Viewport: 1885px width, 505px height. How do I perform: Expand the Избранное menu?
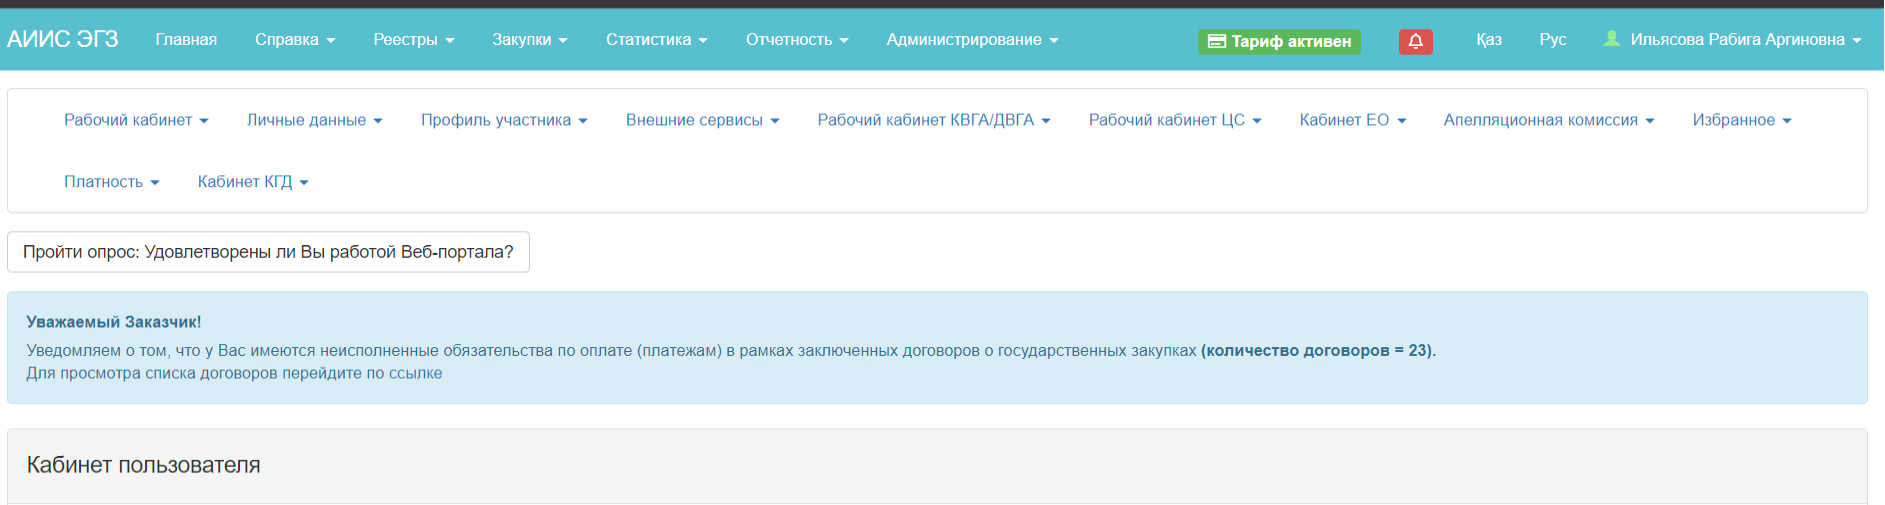(x=1741, y=120)
